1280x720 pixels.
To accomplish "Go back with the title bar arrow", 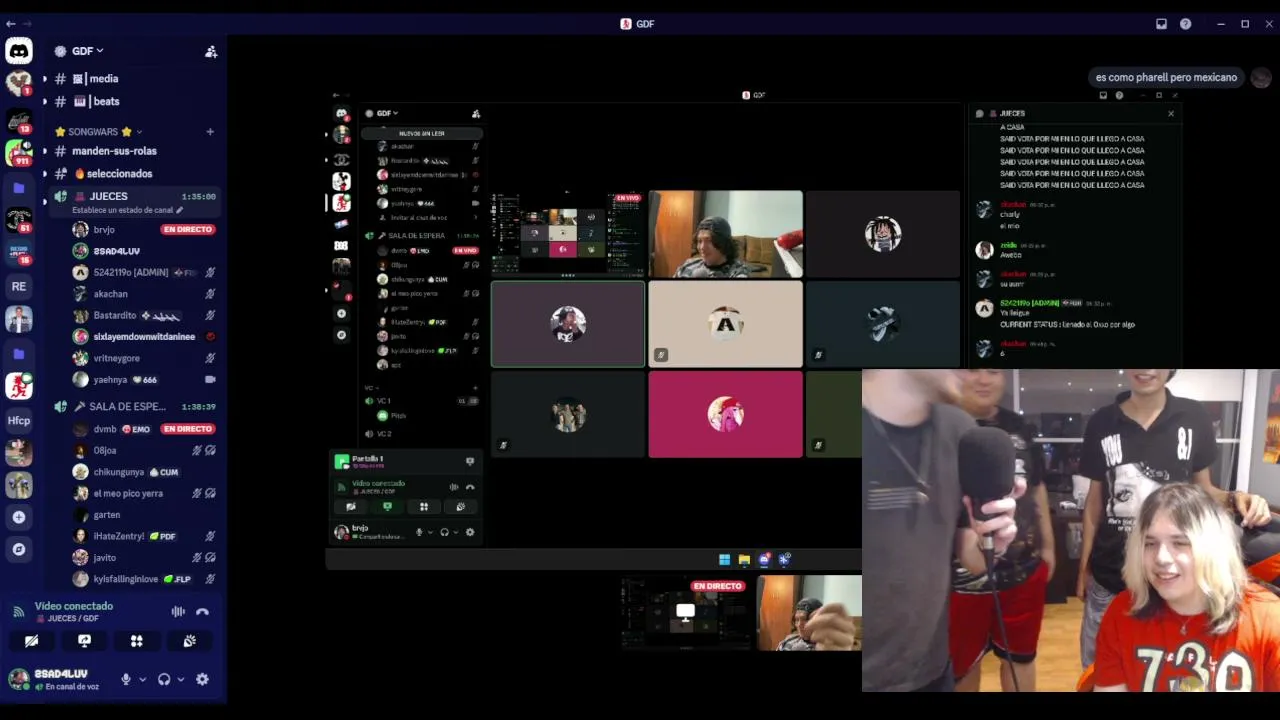I will pos(10,24).
